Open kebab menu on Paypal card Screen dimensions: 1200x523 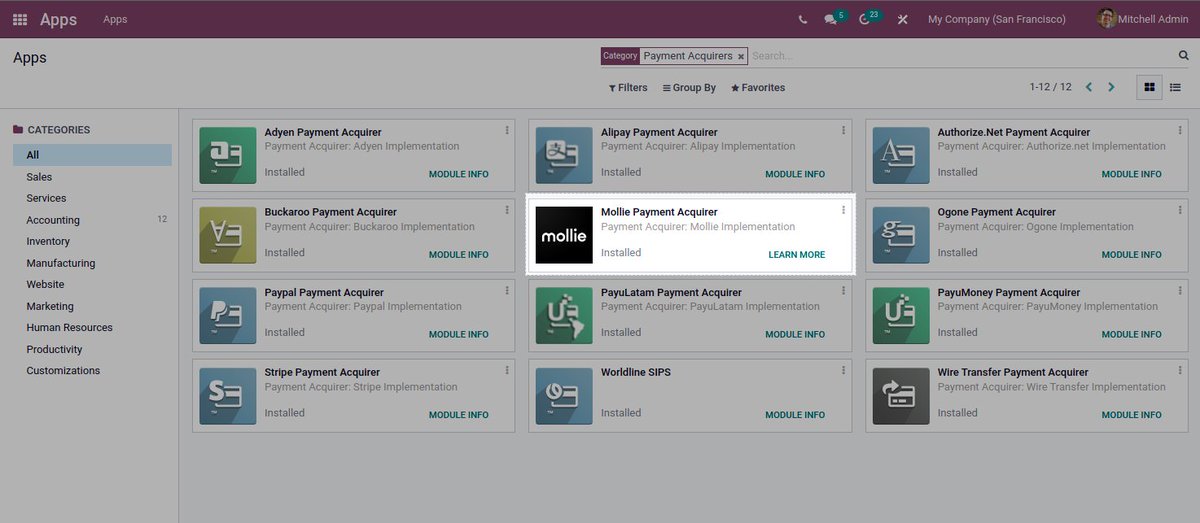(507, 290)
